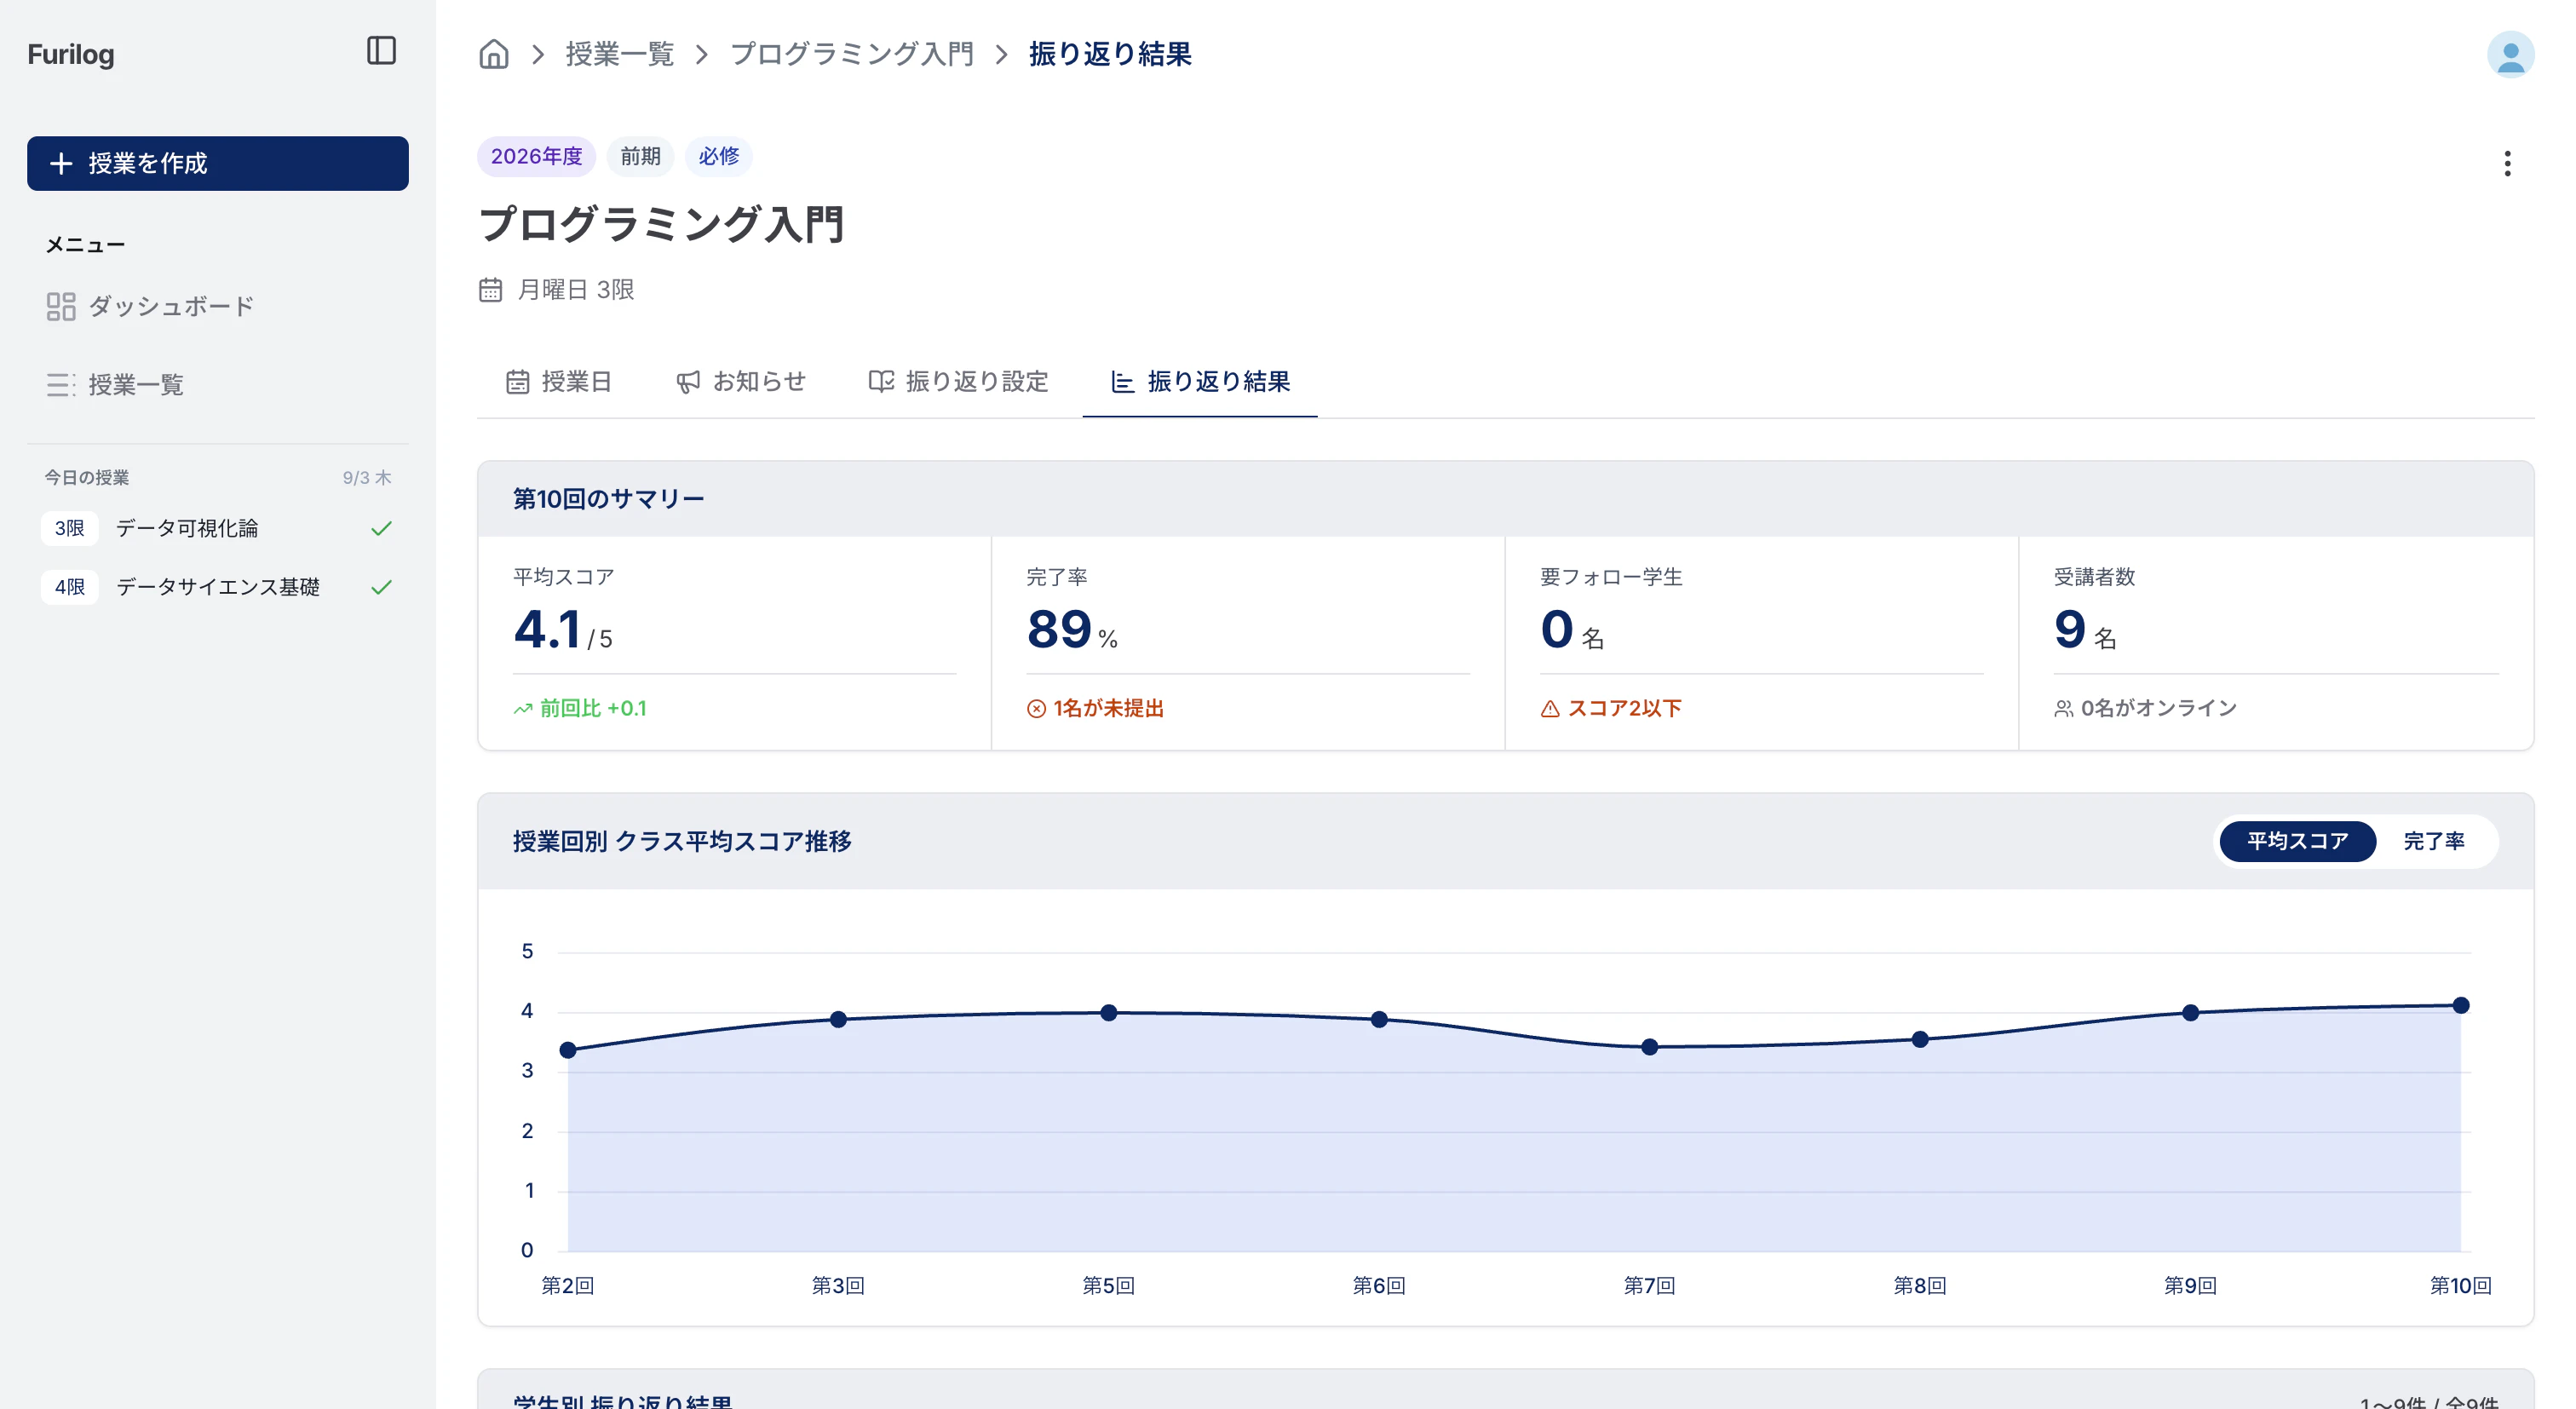Click the 前期 tag
This screenshot has height=1409, width=2576.
click(x=641, y=157)
